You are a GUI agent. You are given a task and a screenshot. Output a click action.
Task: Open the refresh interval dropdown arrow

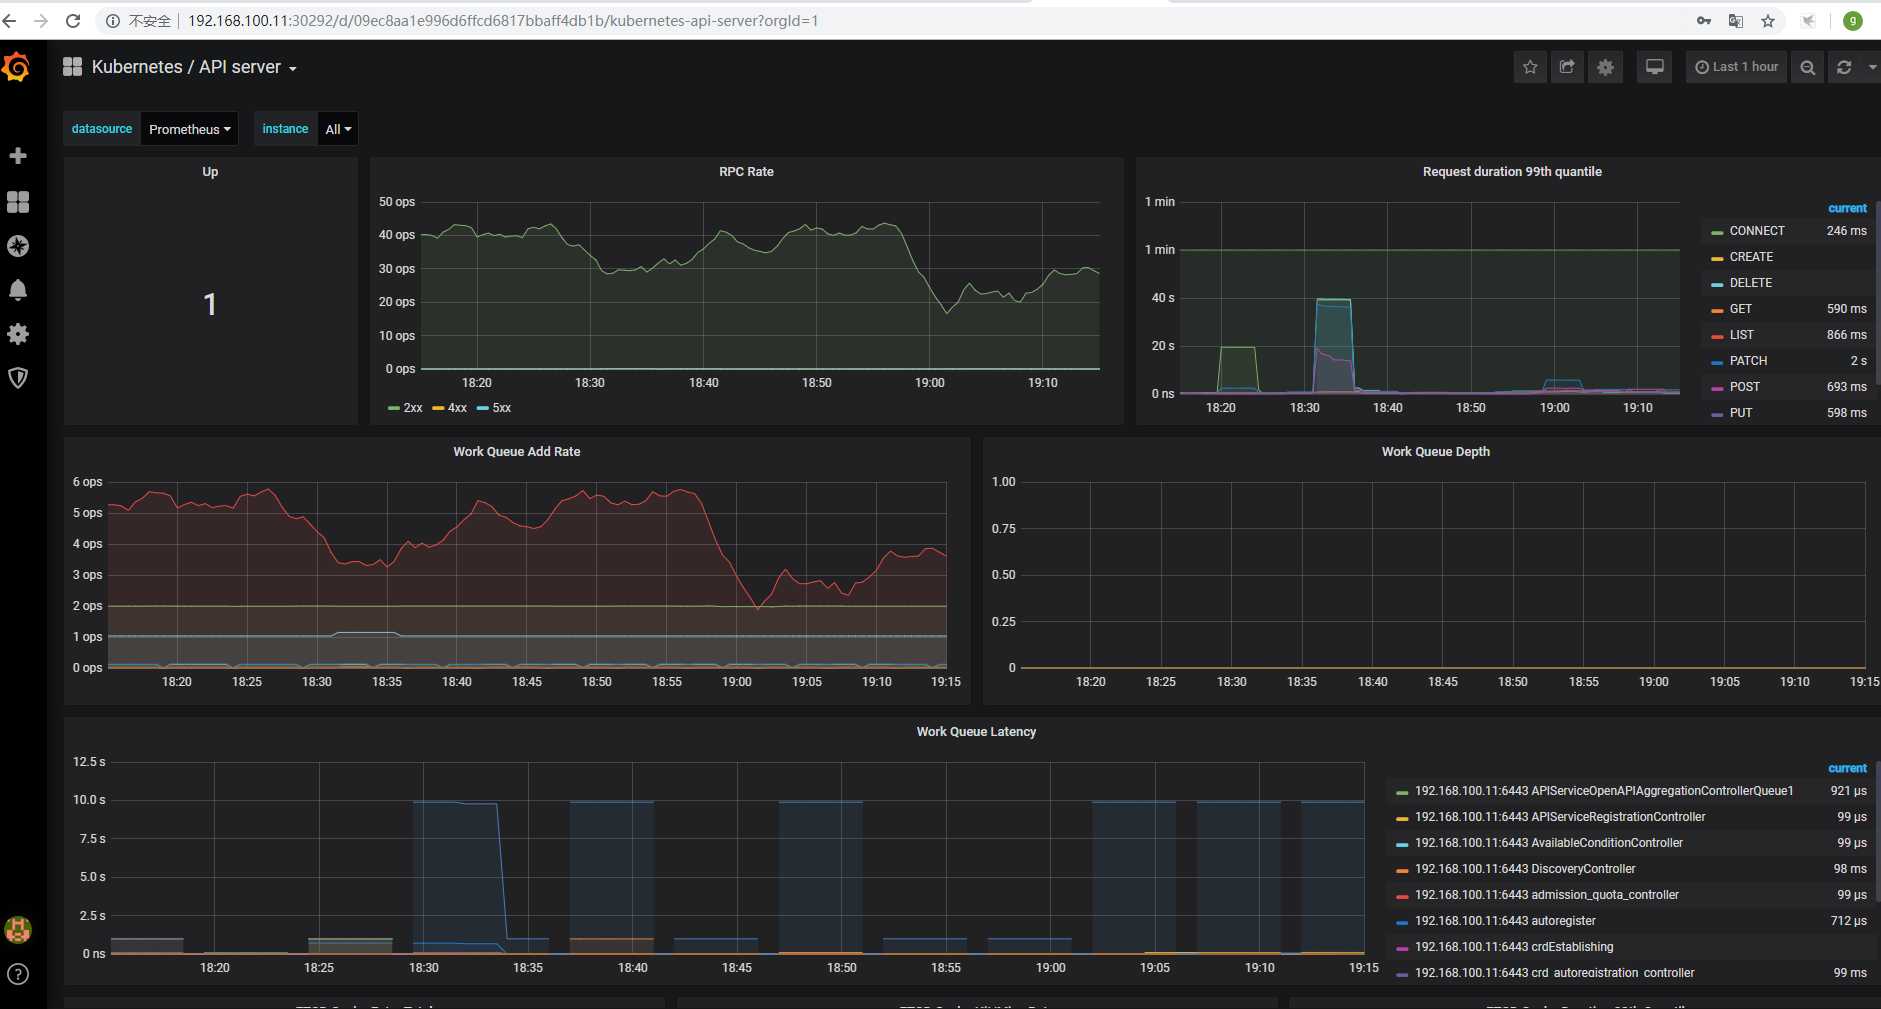(x=1871, y=67)
